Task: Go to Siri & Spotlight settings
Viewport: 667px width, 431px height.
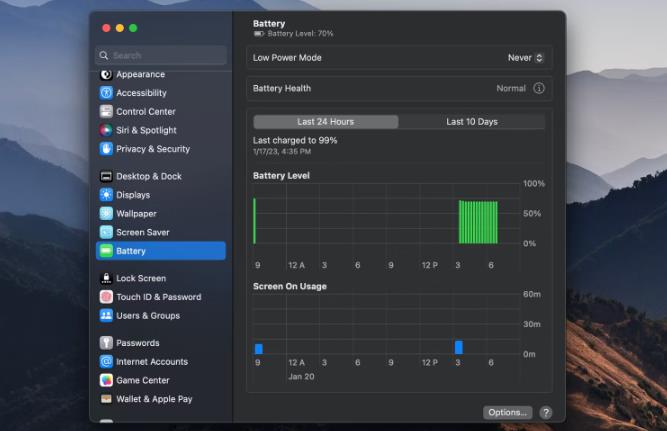Action: tap(161, 130)
